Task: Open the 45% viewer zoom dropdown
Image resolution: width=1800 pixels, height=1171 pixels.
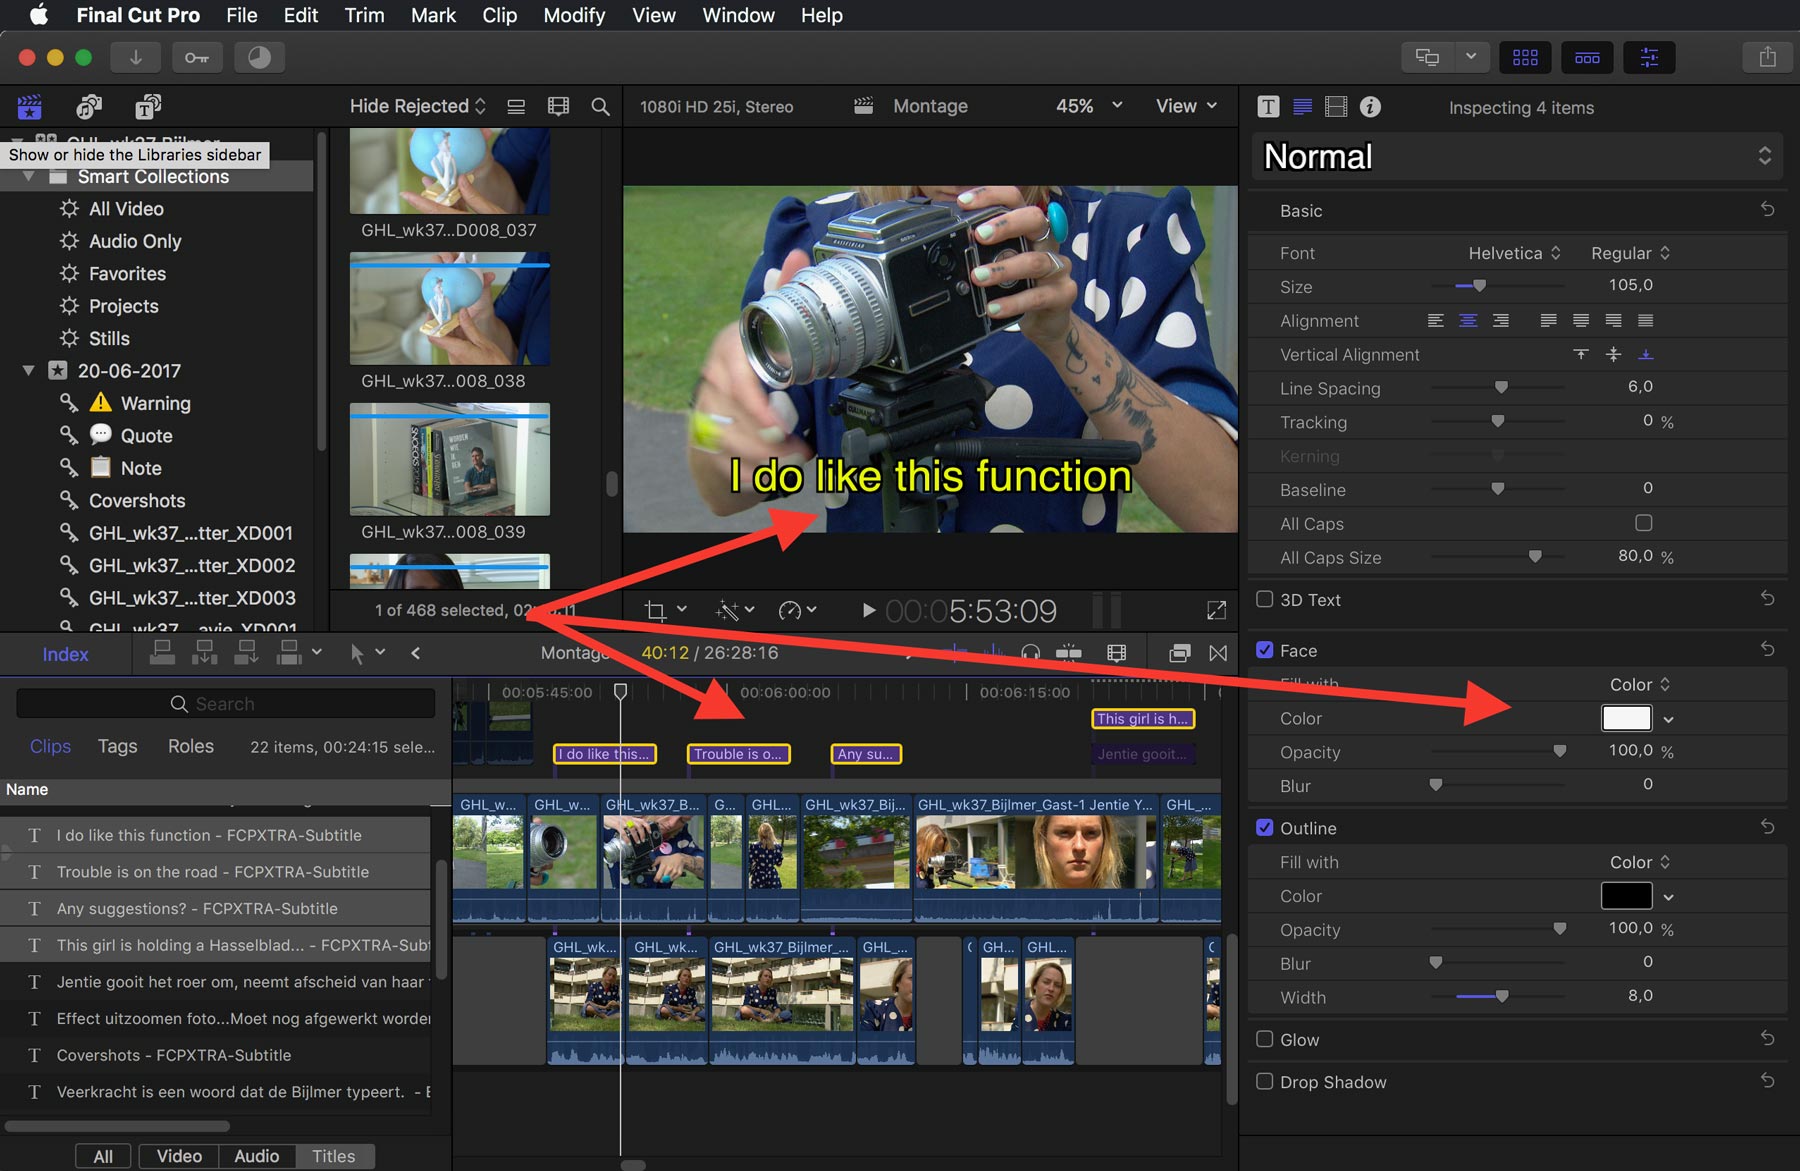Action: pos(1089,106)
